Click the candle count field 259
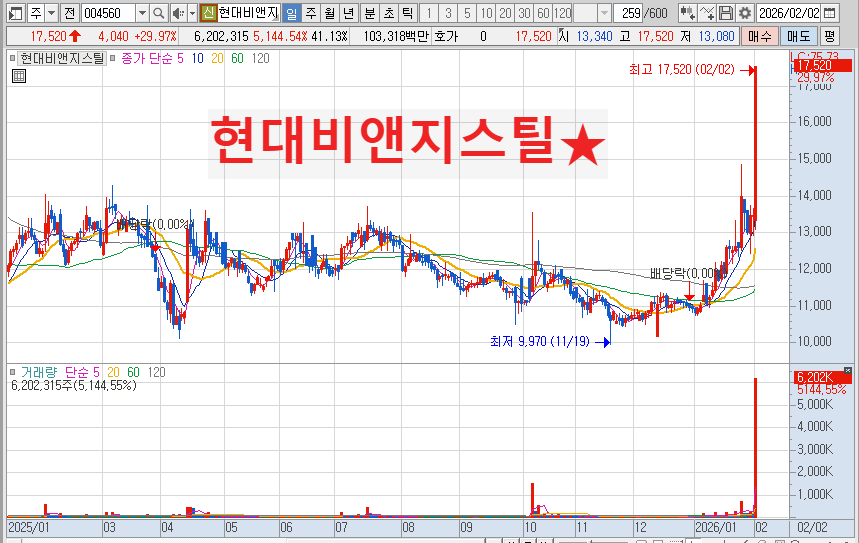859x543 pixels. (628, 13)
